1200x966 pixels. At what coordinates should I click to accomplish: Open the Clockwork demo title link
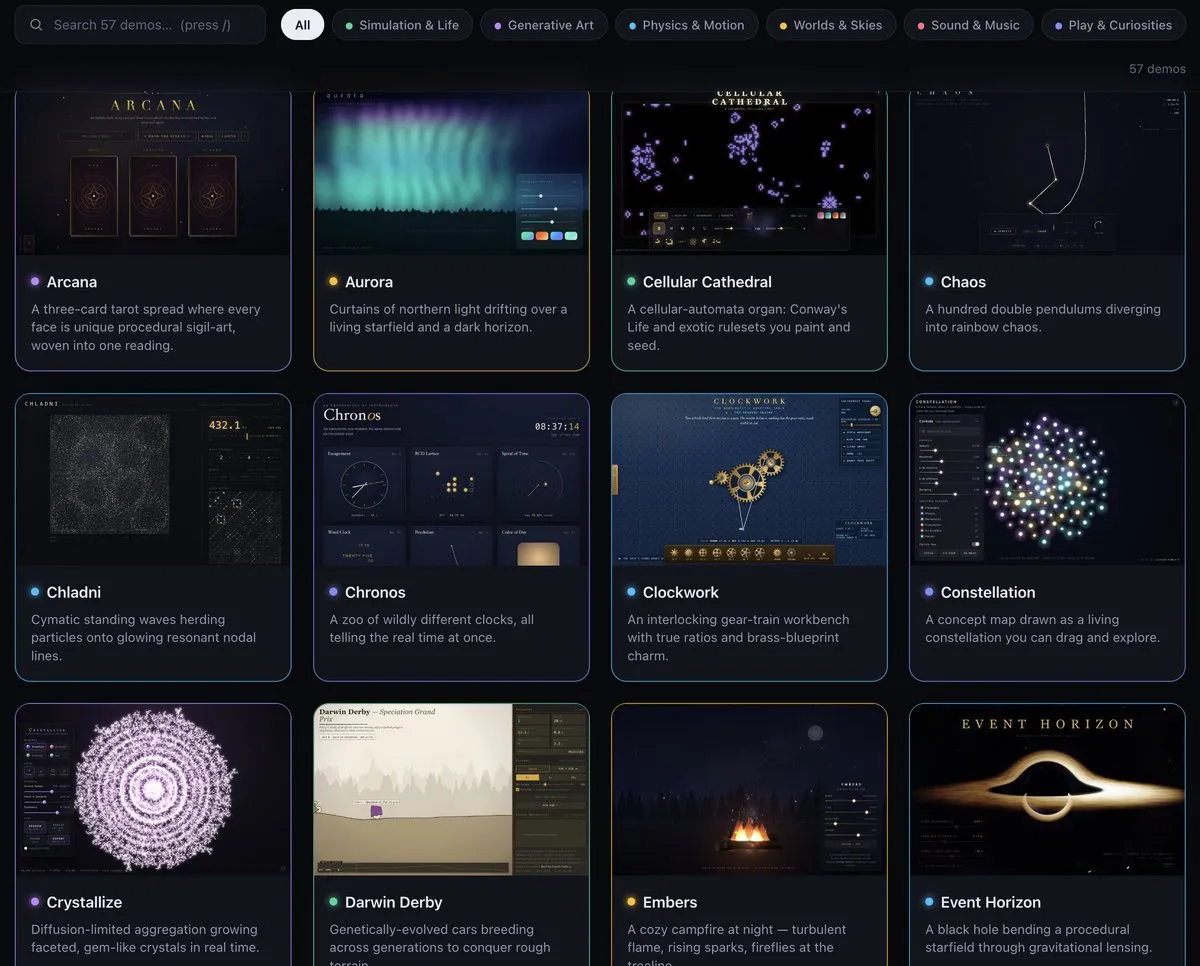681,592
